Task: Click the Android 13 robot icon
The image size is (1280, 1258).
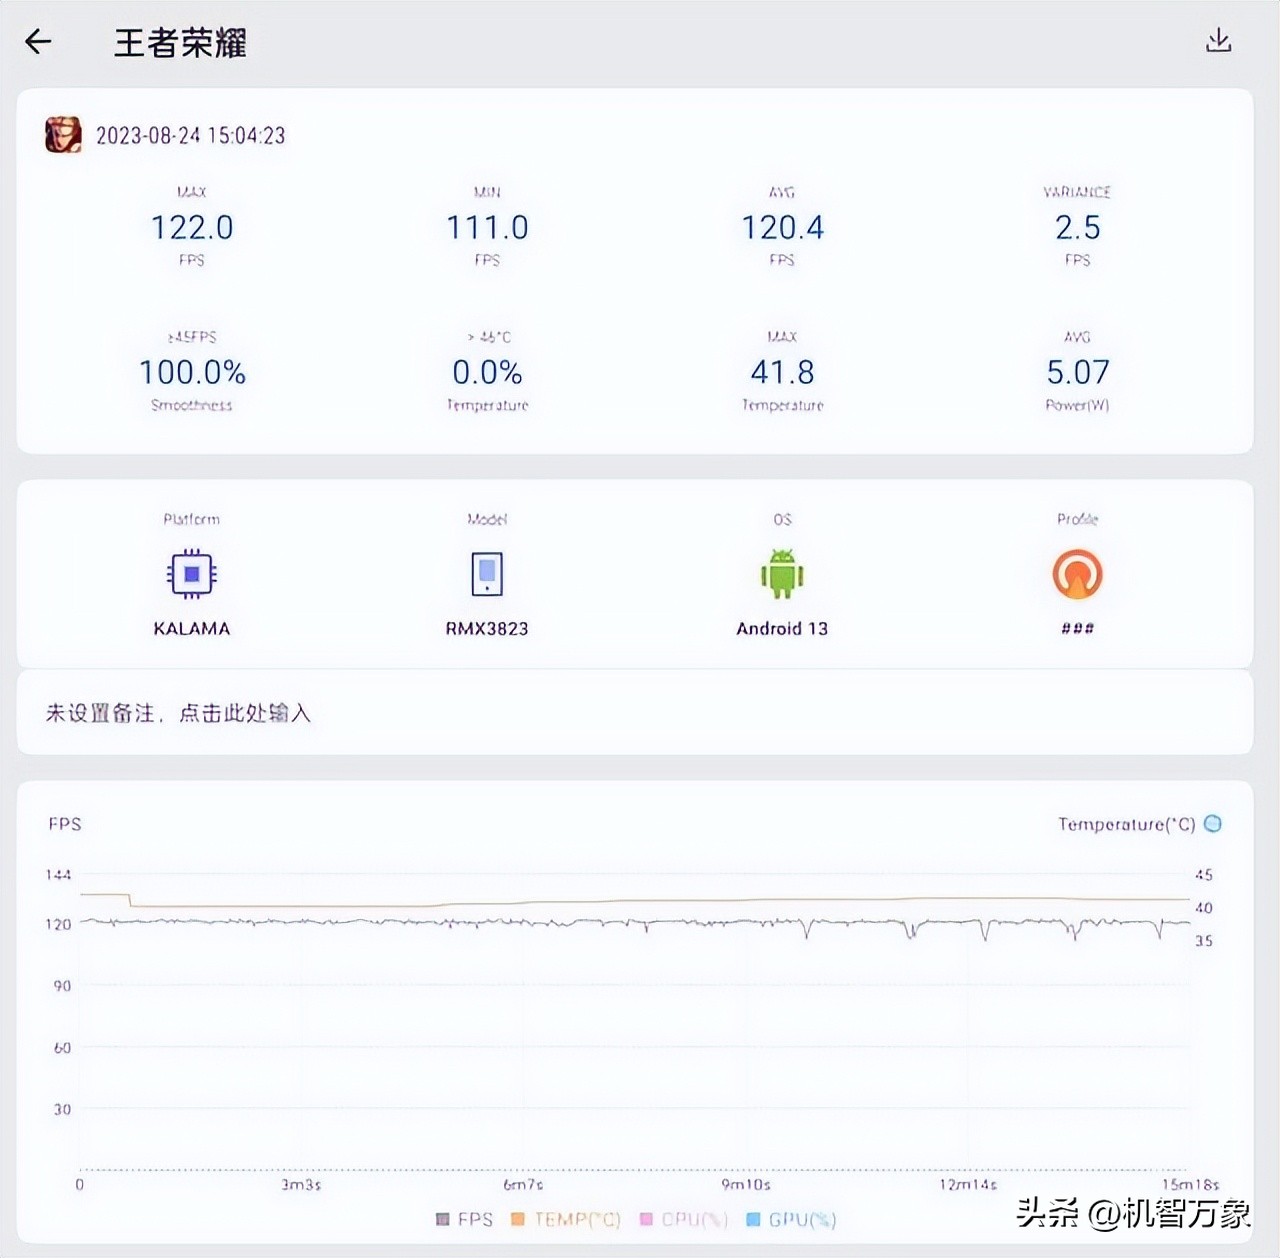Action: (782, 574)
